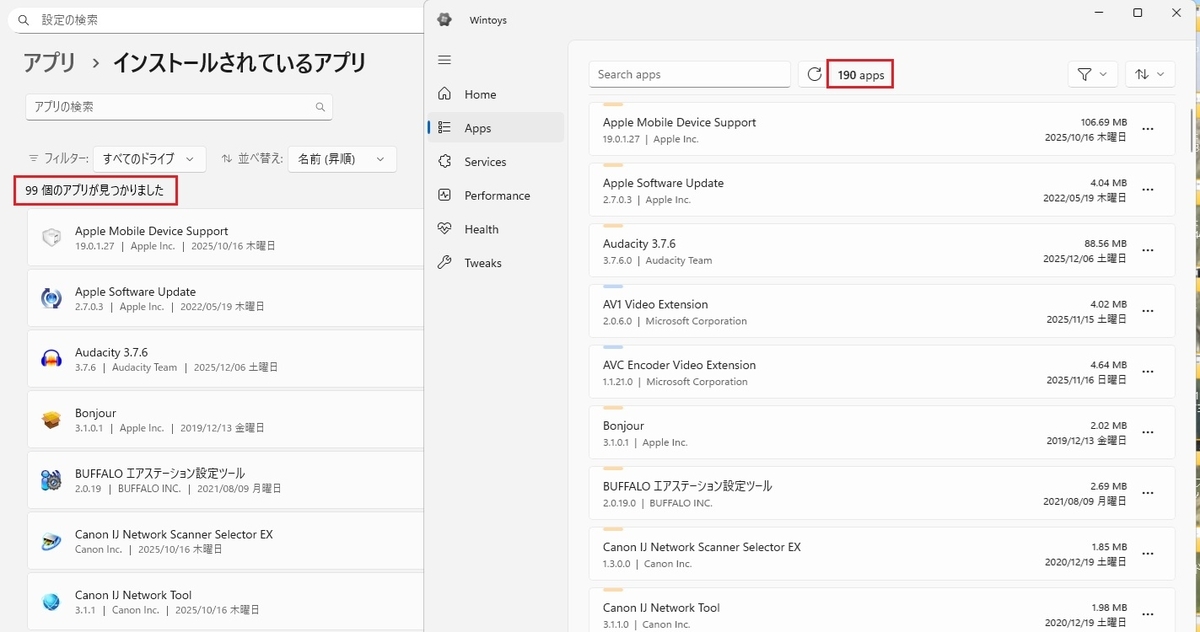Open more options for Canon IJ Network Tool in Wintoys

[1148, 615]
